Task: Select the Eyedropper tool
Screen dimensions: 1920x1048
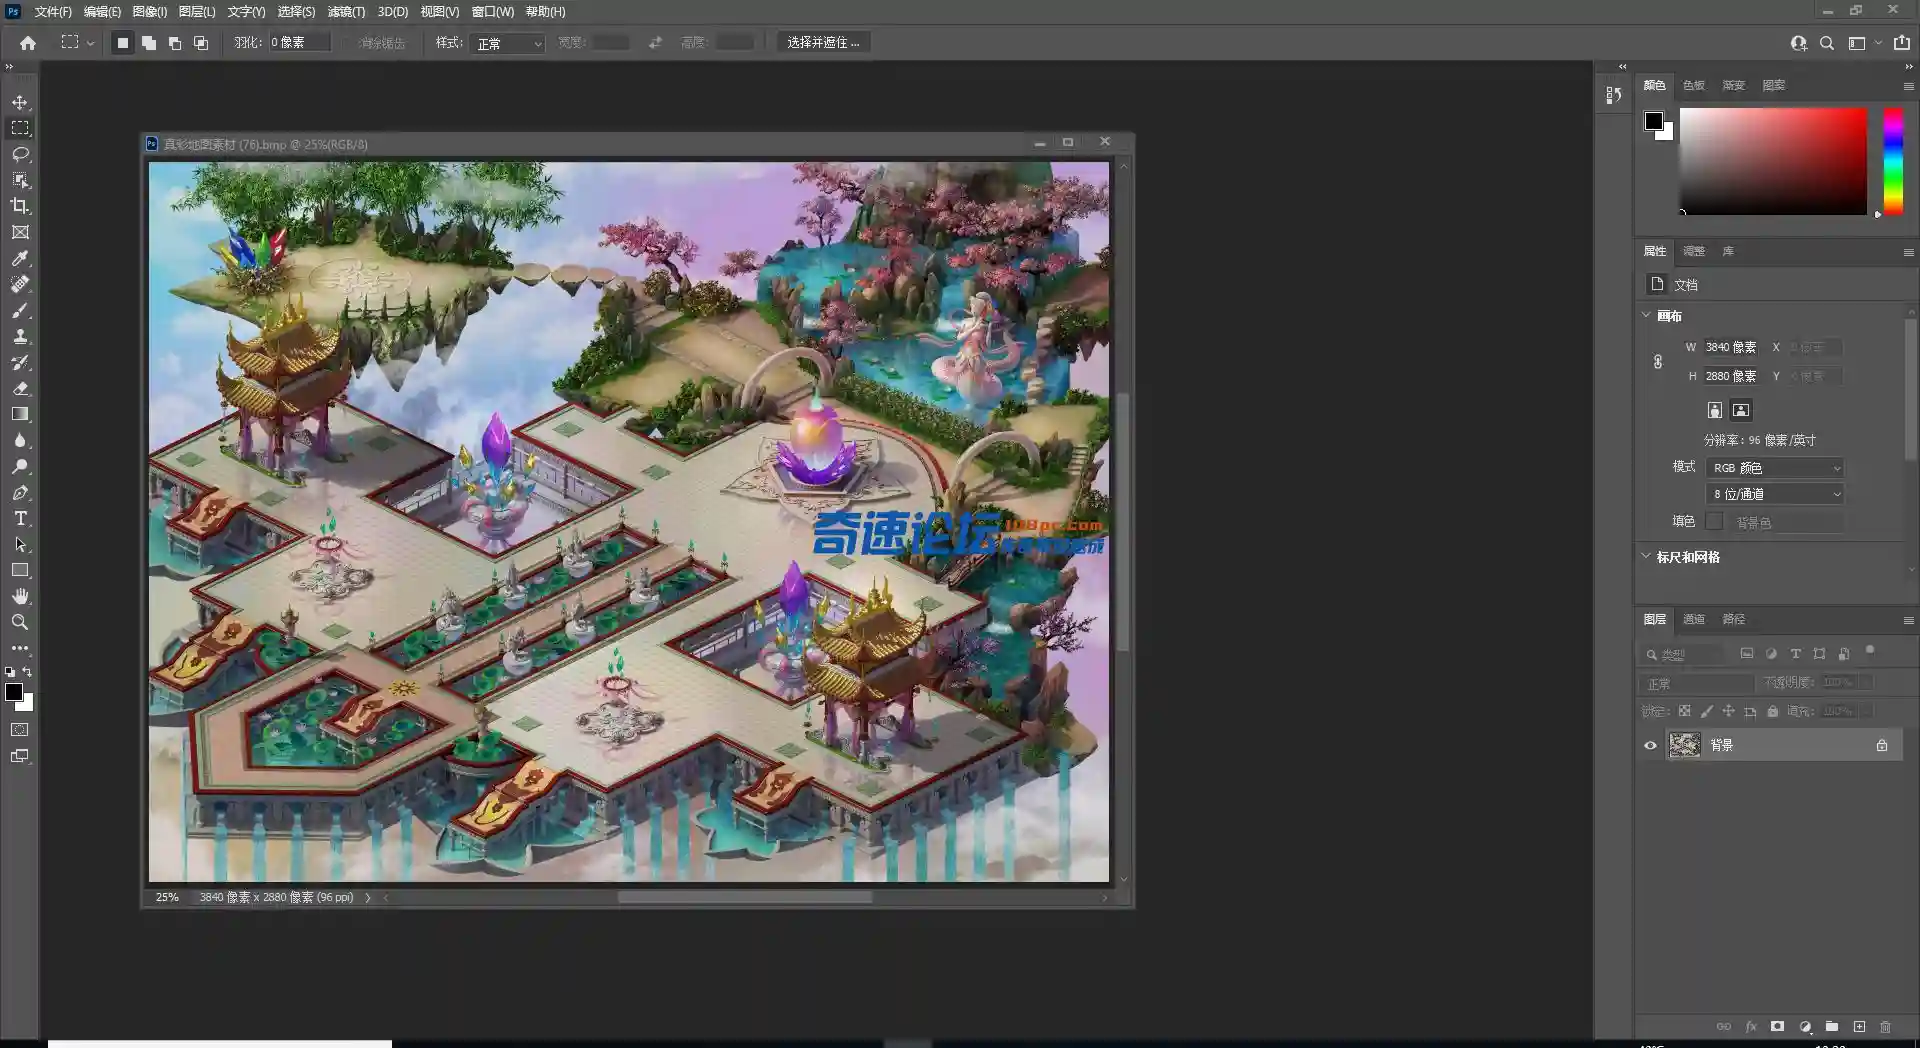Action: click(20, 258)
